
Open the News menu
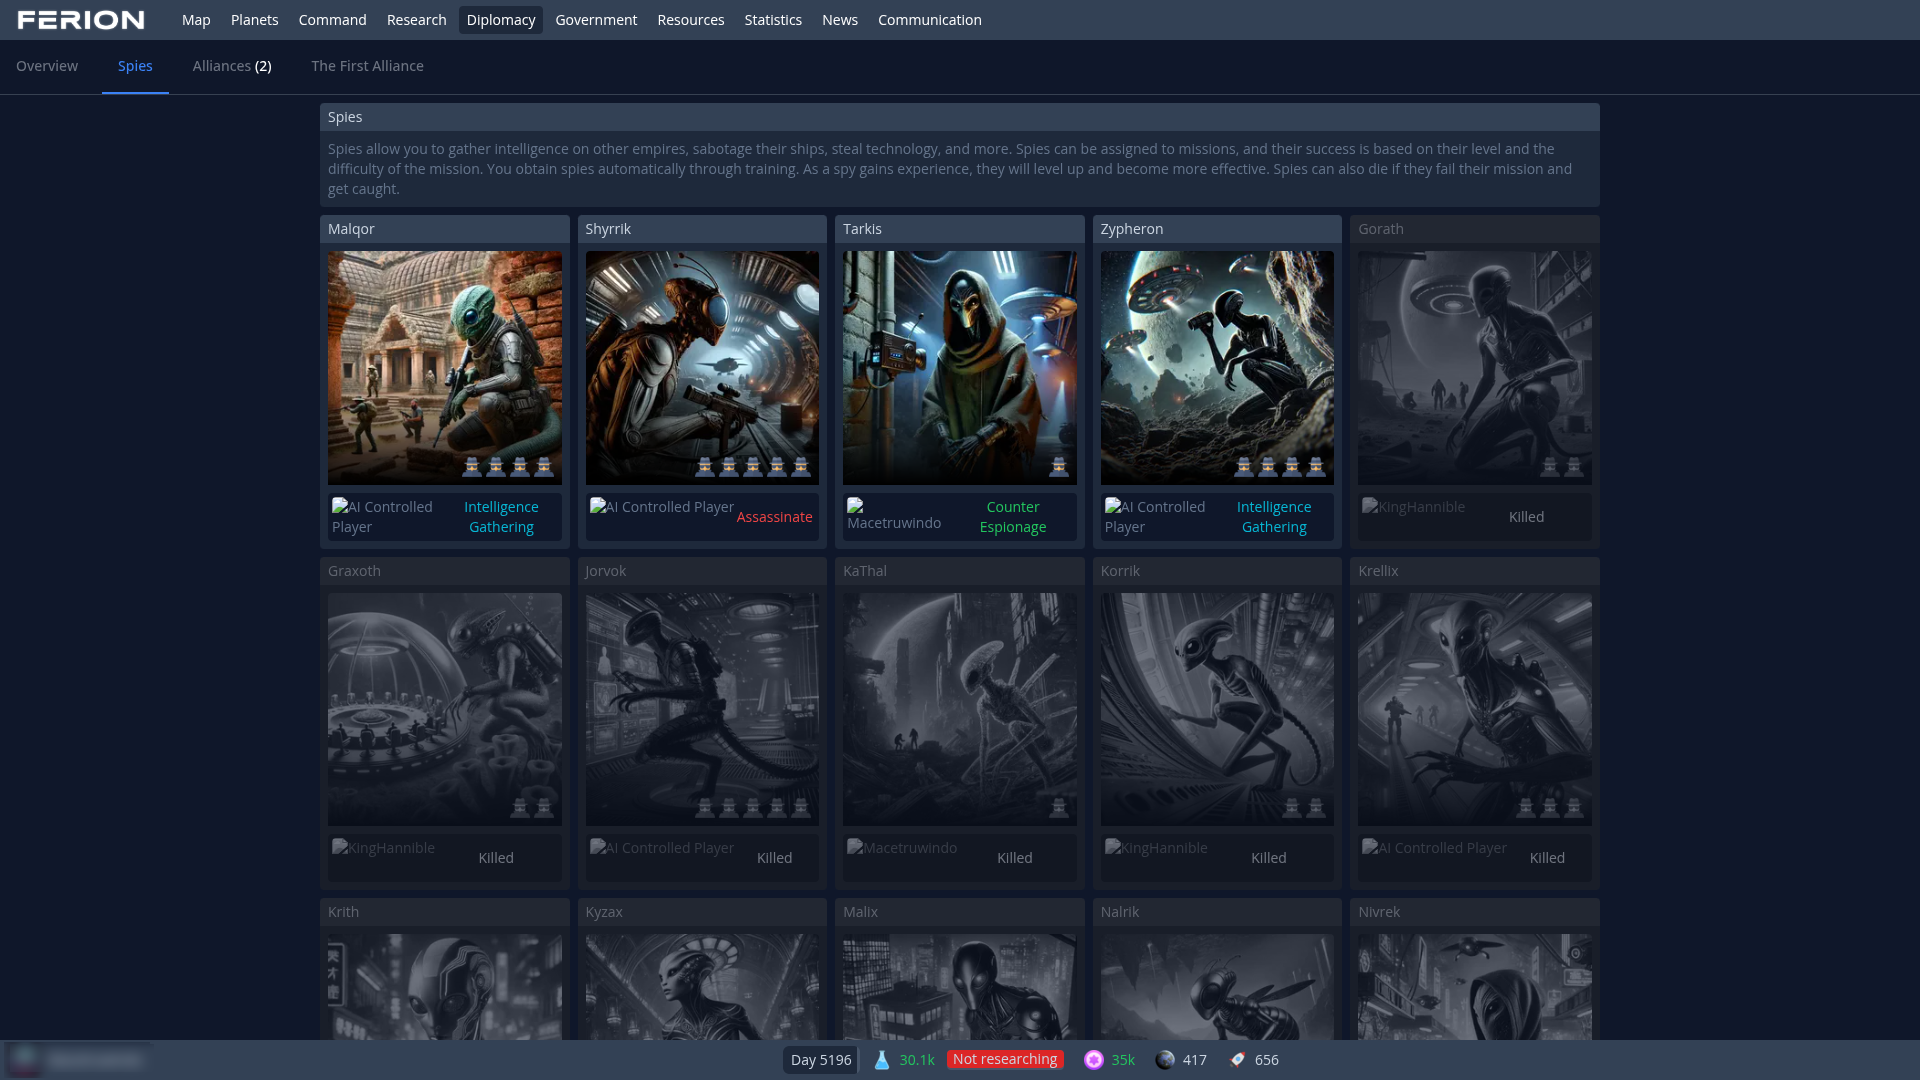(x=840, y=20)
